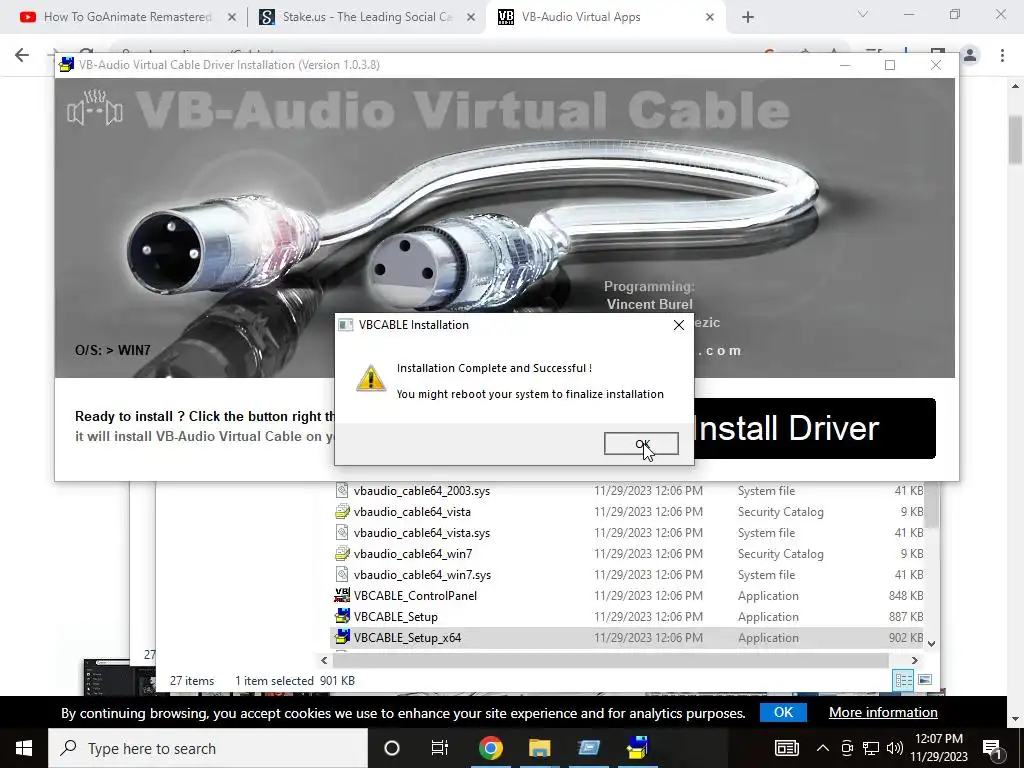Viewport: 1024px width, 768px height.
Task: Open volume control in tray
Action: pos(895,748)
